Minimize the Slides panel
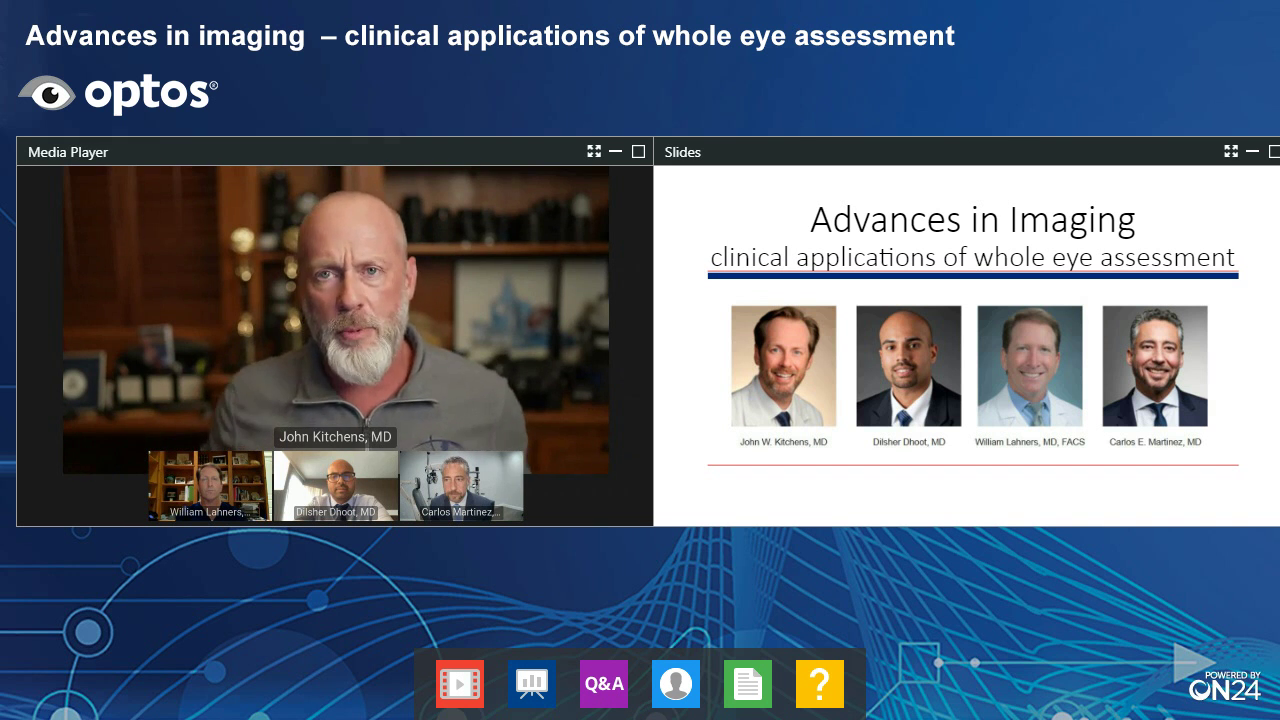Image resolution: width=1280 pixels, height=720 pixels. point(1252,151)
